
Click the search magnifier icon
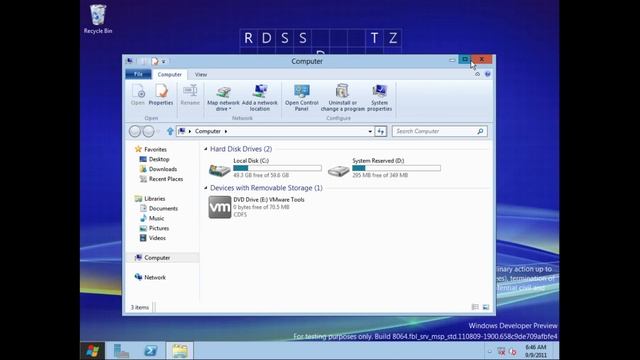[480, 131]
